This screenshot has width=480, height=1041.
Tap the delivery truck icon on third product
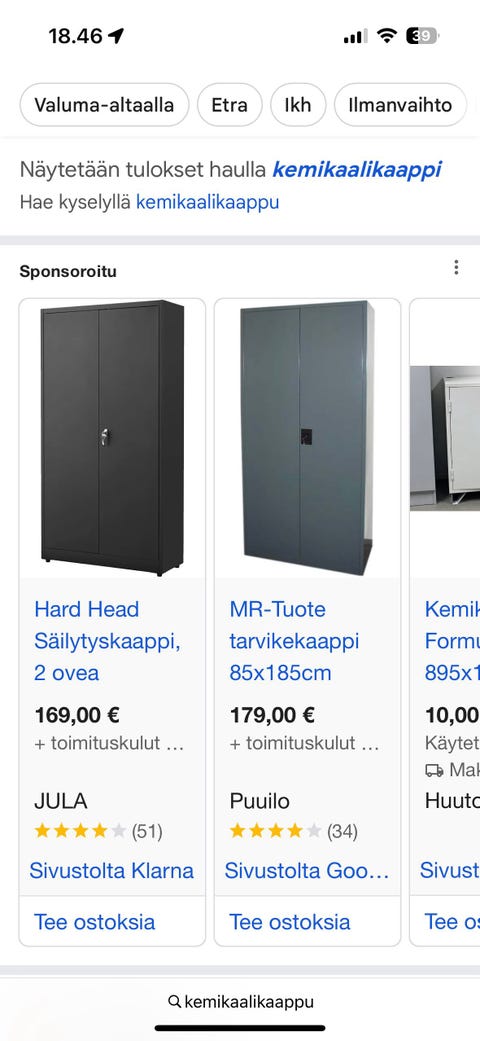(434, 770)
